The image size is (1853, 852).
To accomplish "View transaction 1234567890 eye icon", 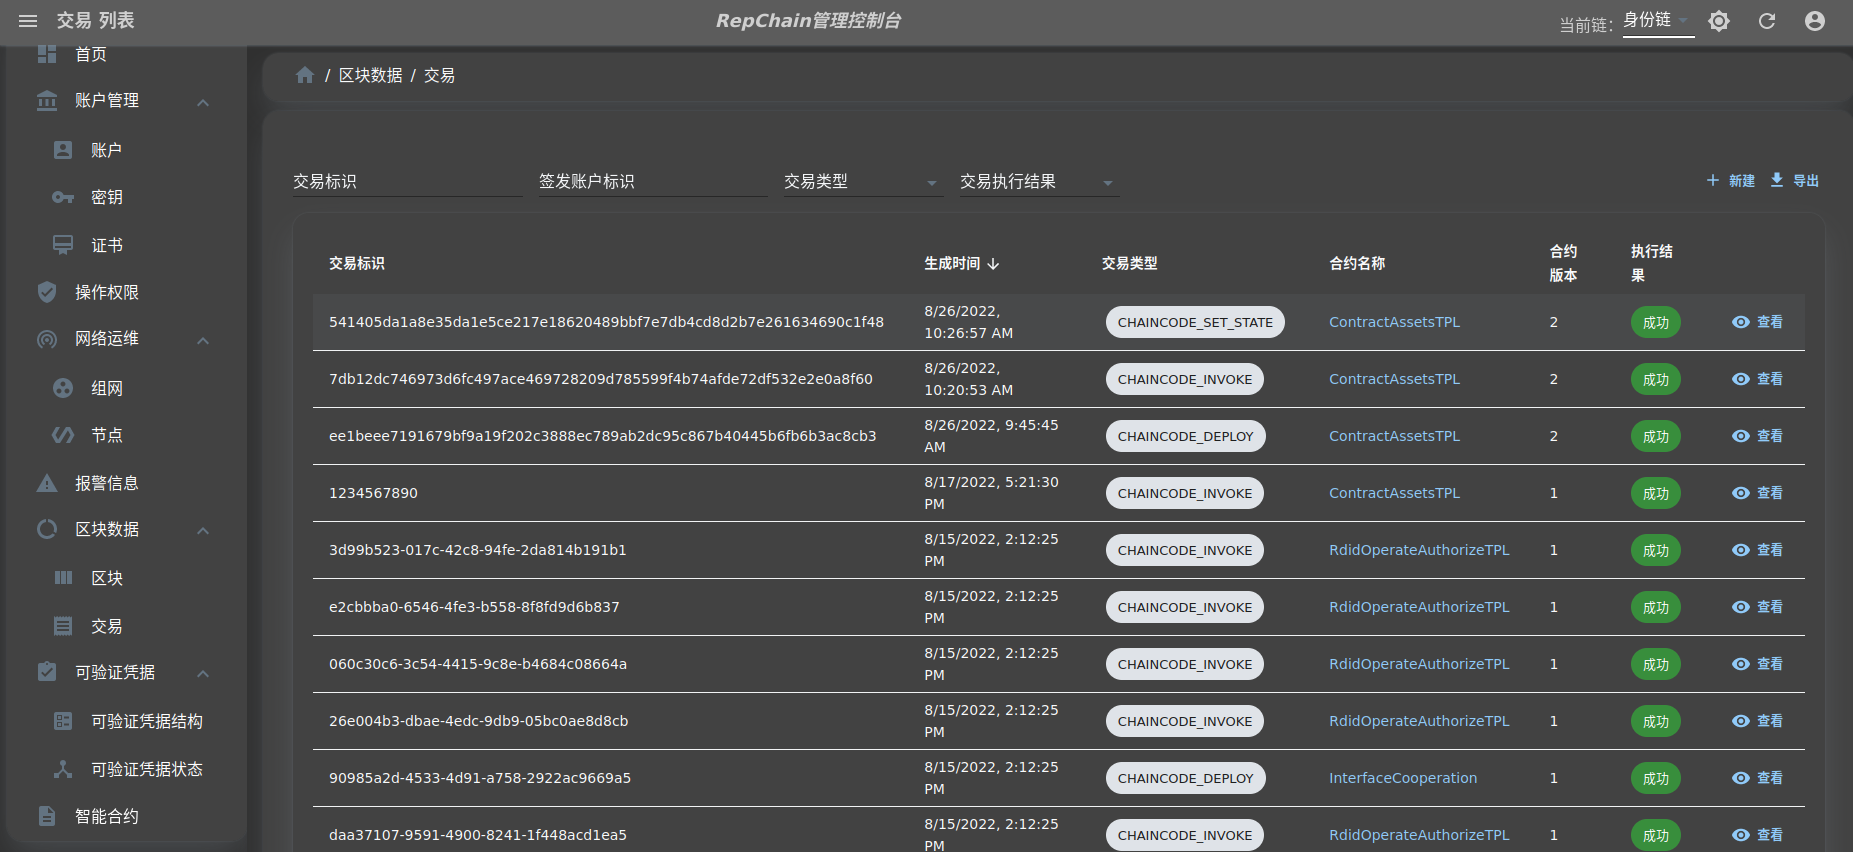I will point(1741,493).
